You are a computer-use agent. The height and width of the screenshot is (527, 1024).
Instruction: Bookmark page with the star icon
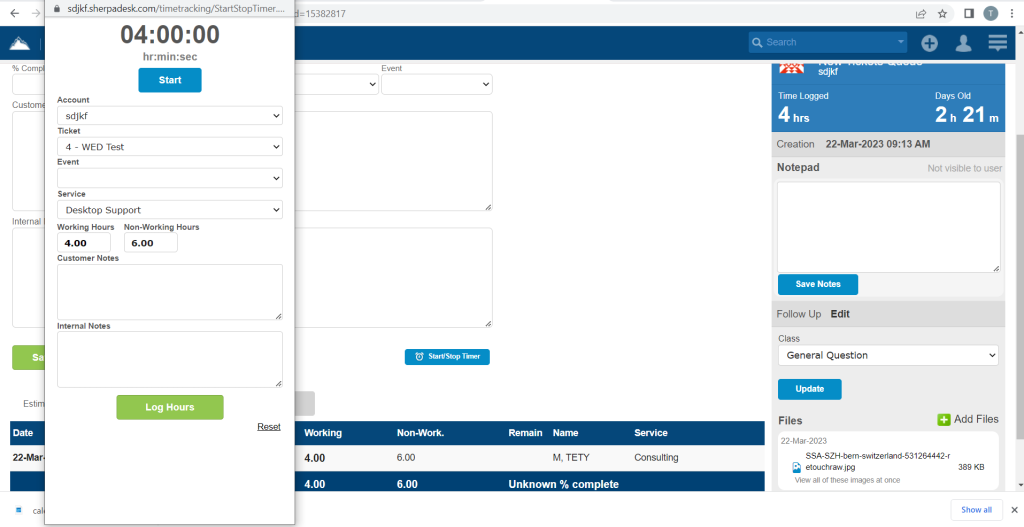pos(942,13)
